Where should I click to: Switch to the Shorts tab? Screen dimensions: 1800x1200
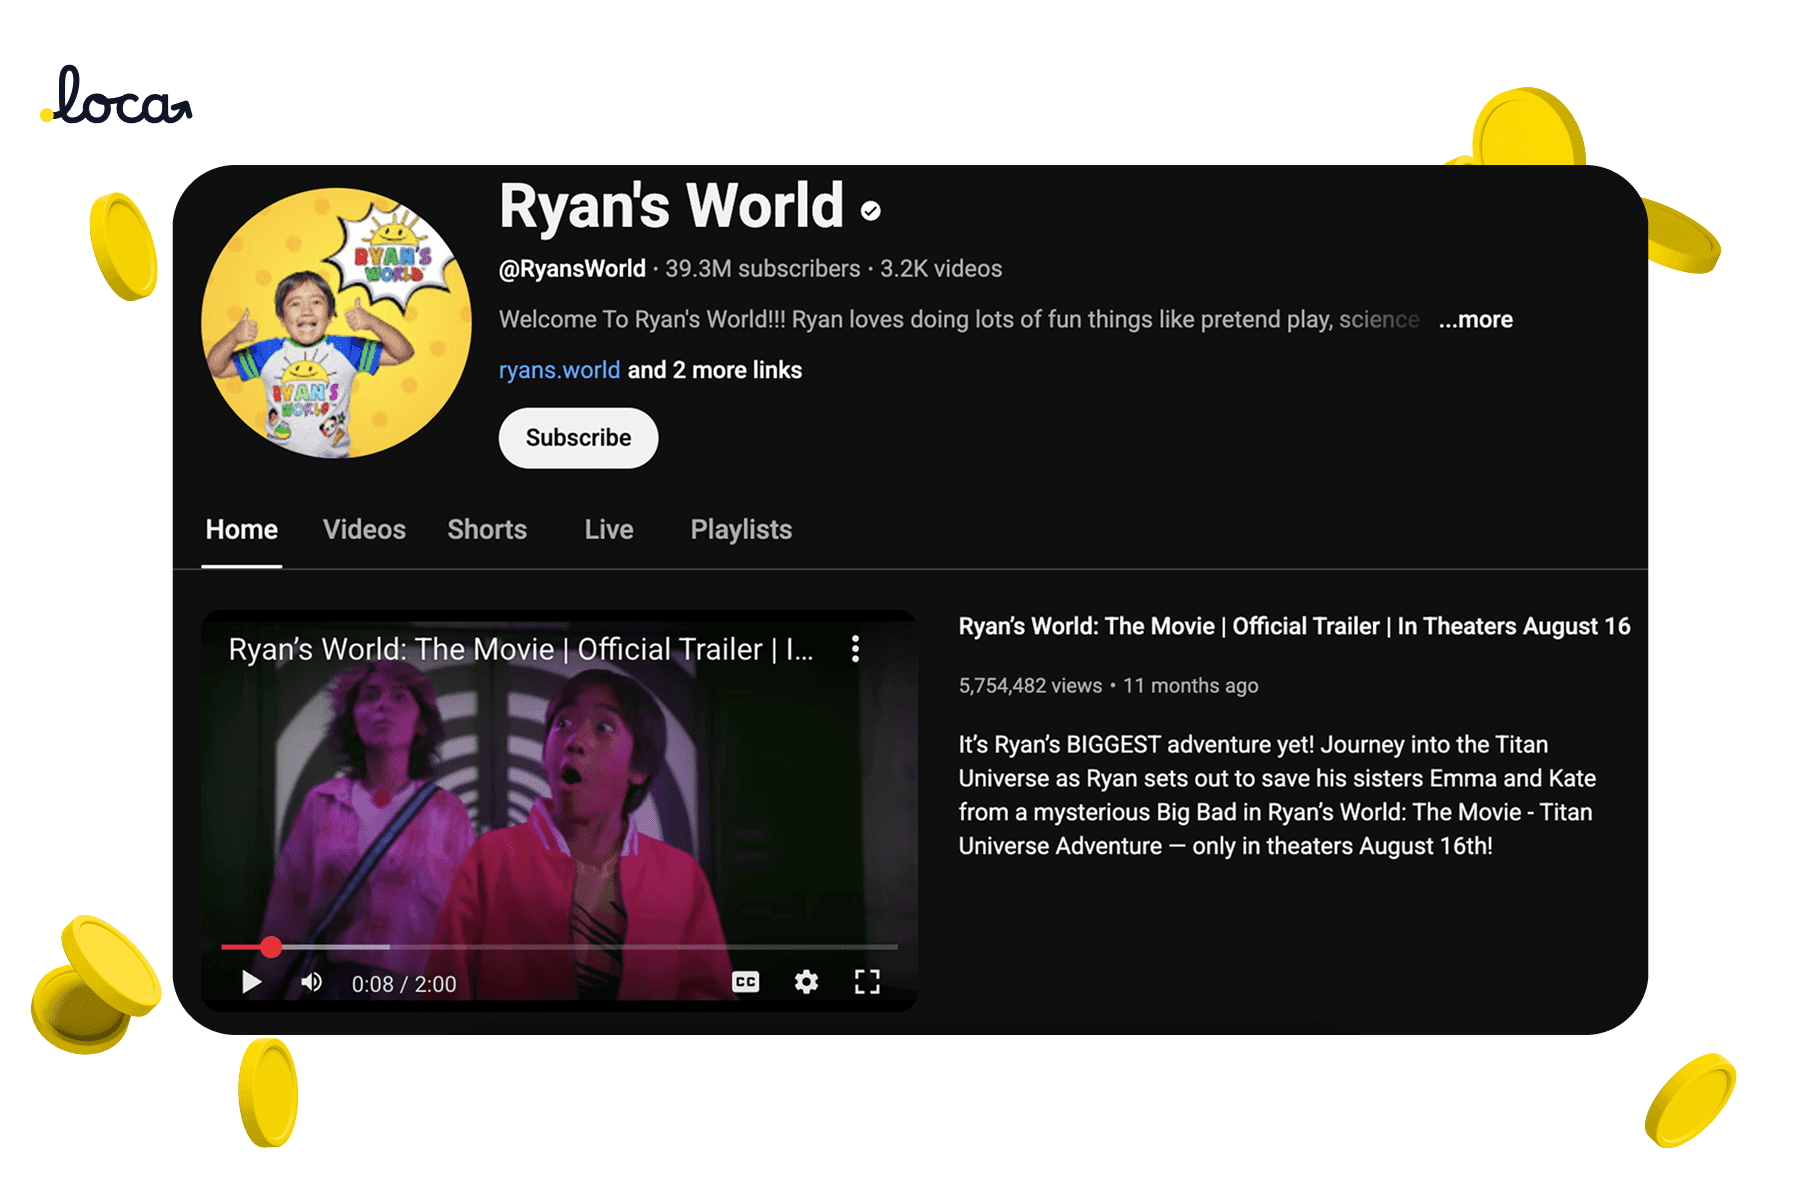487,529
